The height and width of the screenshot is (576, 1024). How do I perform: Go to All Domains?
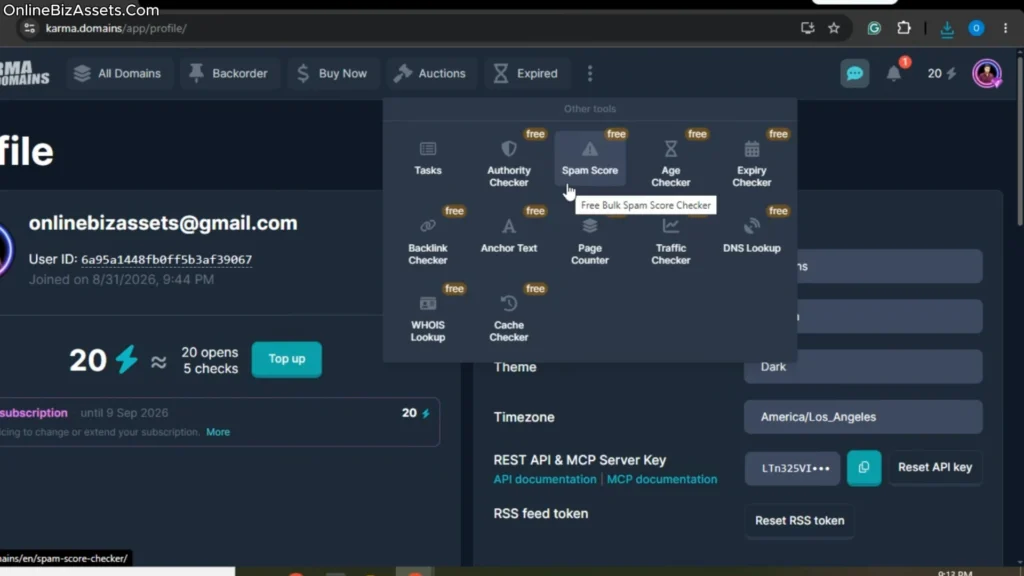click(x=118, y=73)
